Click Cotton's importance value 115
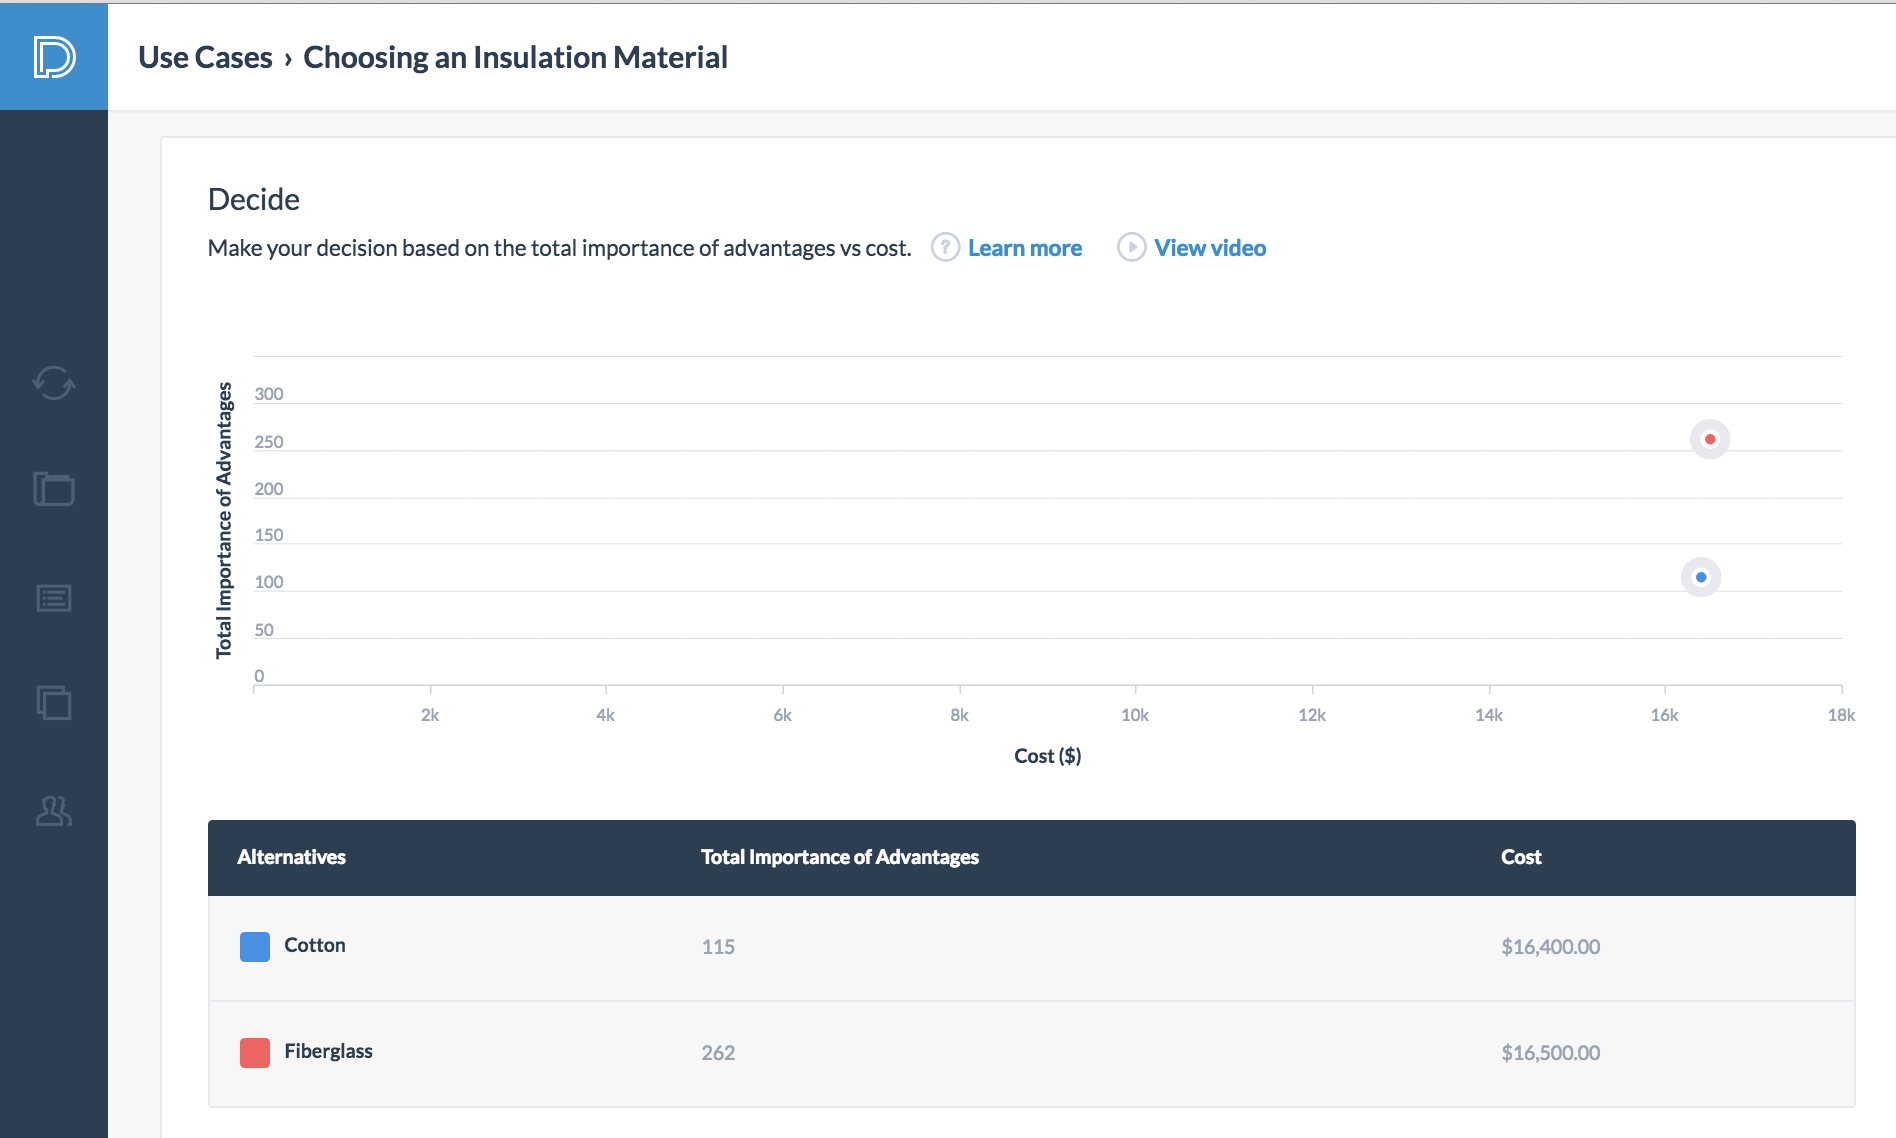Image resolution: width=1896 pixels, height=1138 pixels. pos(718,947)
